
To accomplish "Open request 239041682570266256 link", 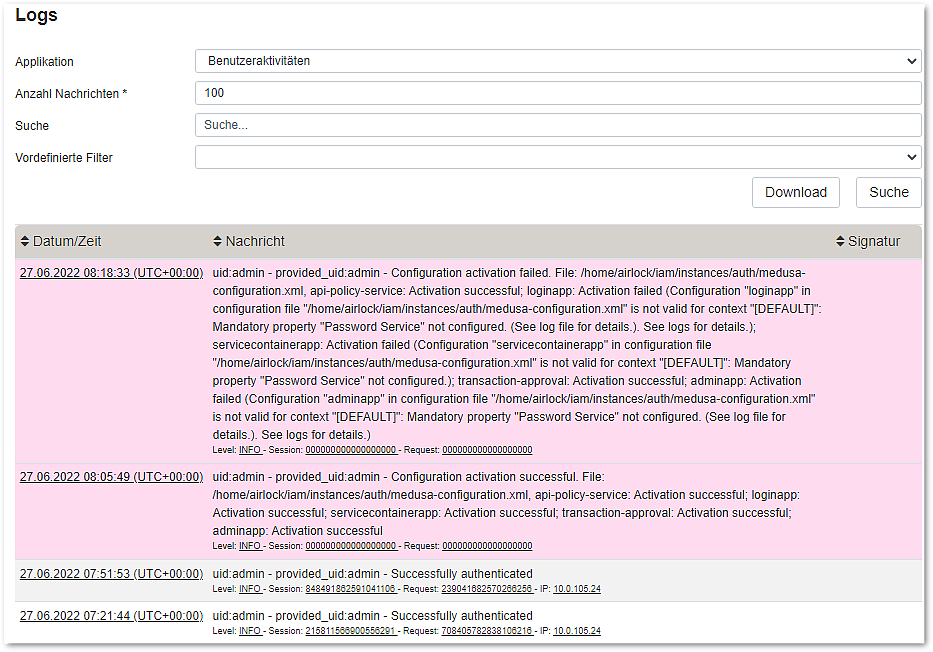I will click(487, 589).
